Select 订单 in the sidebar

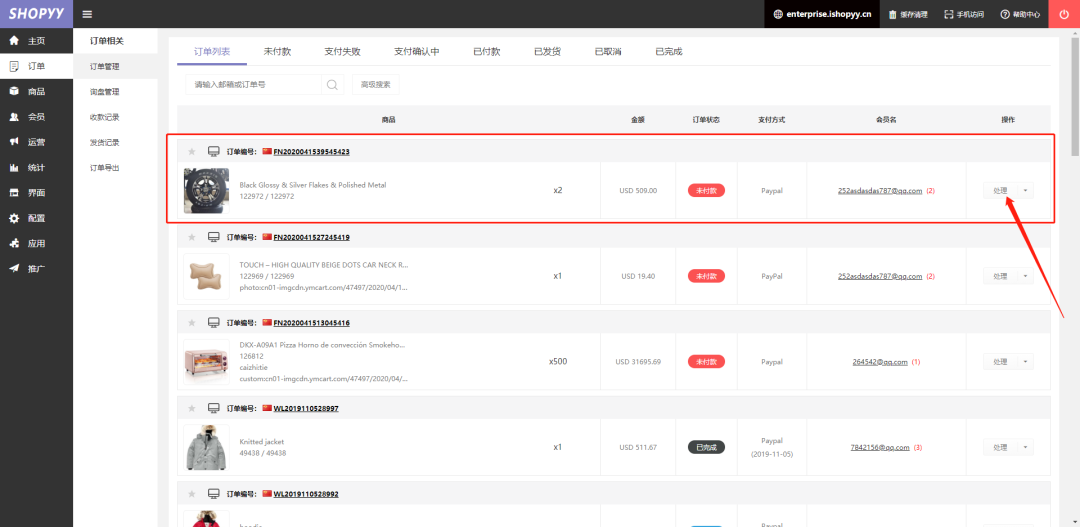pyautogui.click(x=37, y=66)
